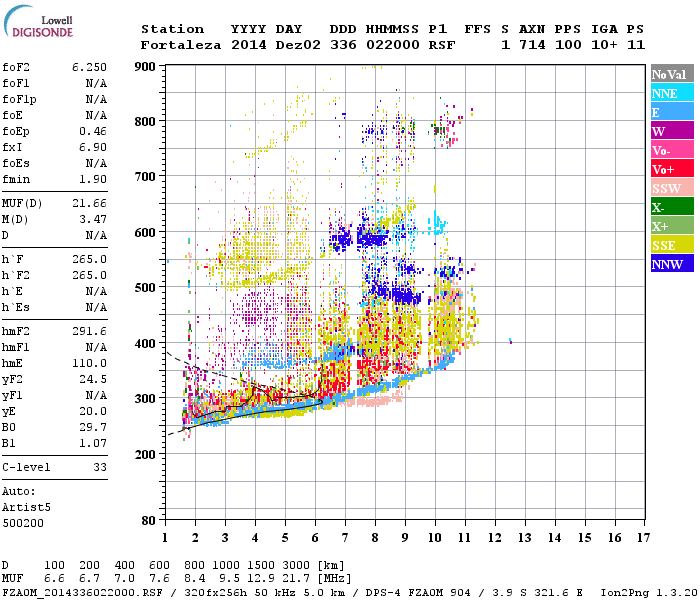Click the PPS value 100
Screen dimensions: 700x600
click(568, 45)
